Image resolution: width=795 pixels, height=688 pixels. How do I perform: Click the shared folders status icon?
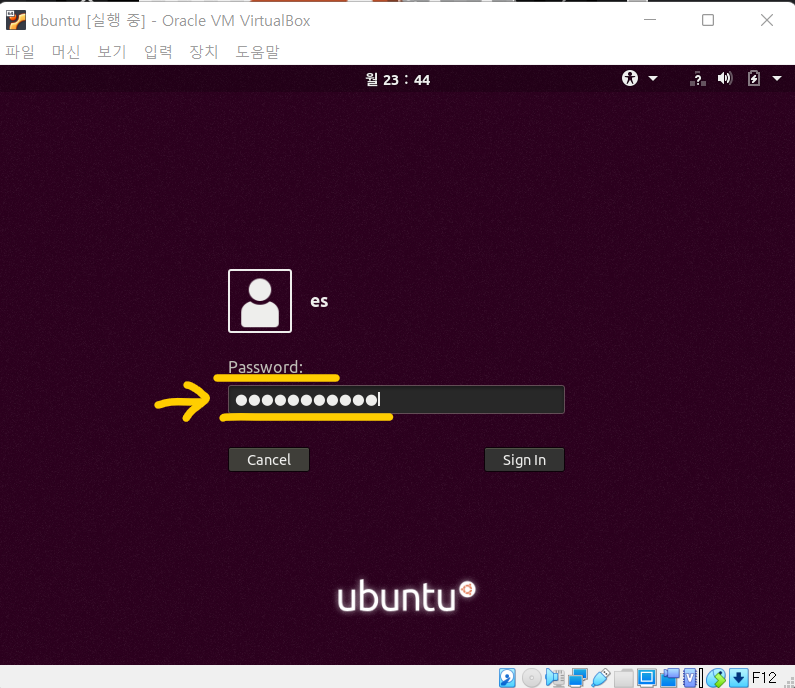tap(624, 678)
